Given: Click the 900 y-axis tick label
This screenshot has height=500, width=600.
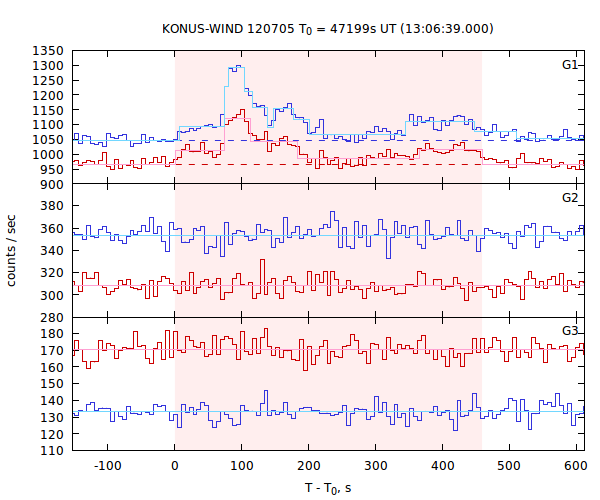Looking at the screenshot, I should pyautogui.click(x=52, y=185).
